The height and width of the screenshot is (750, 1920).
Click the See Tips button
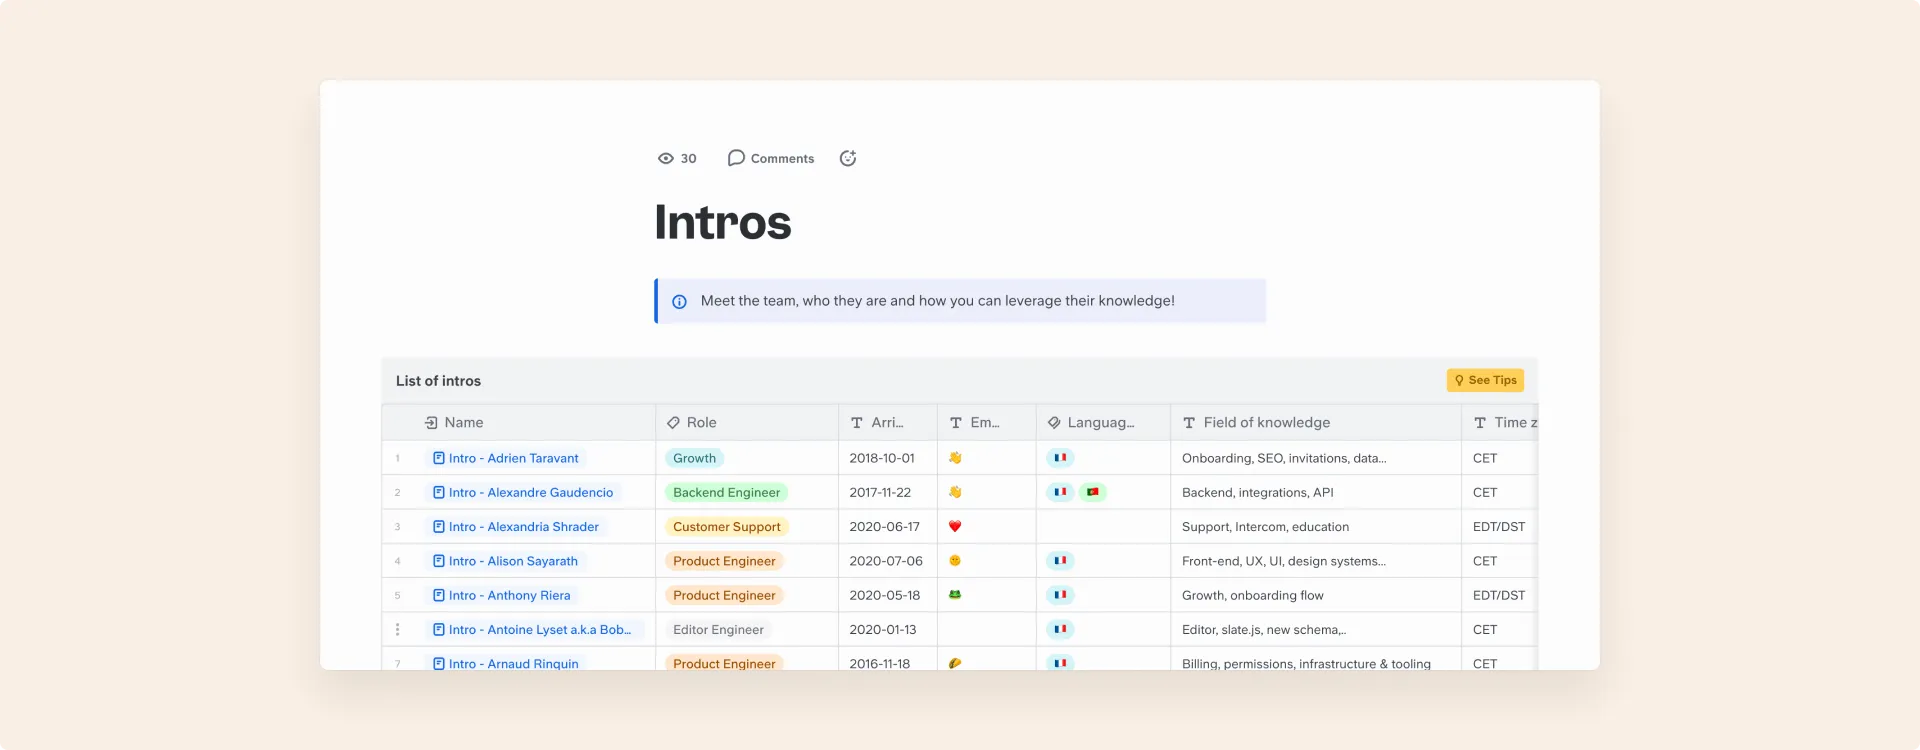pos(1485,380)
